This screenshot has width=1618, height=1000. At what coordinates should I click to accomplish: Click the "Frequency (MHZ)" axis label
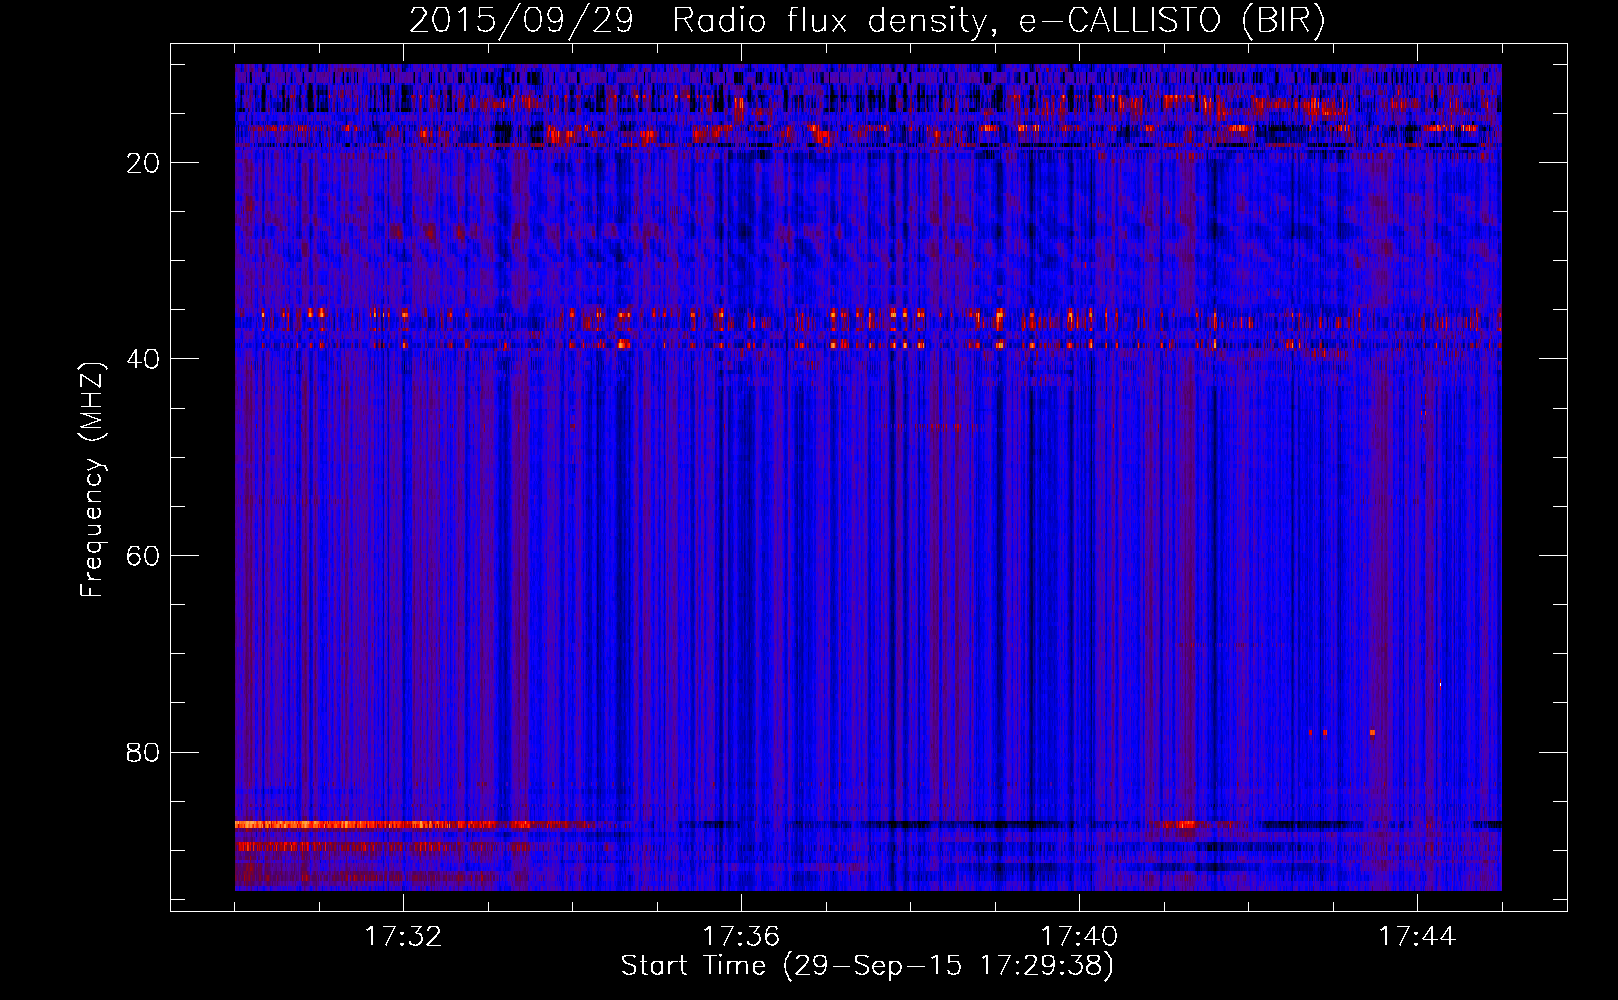point(92,480)
